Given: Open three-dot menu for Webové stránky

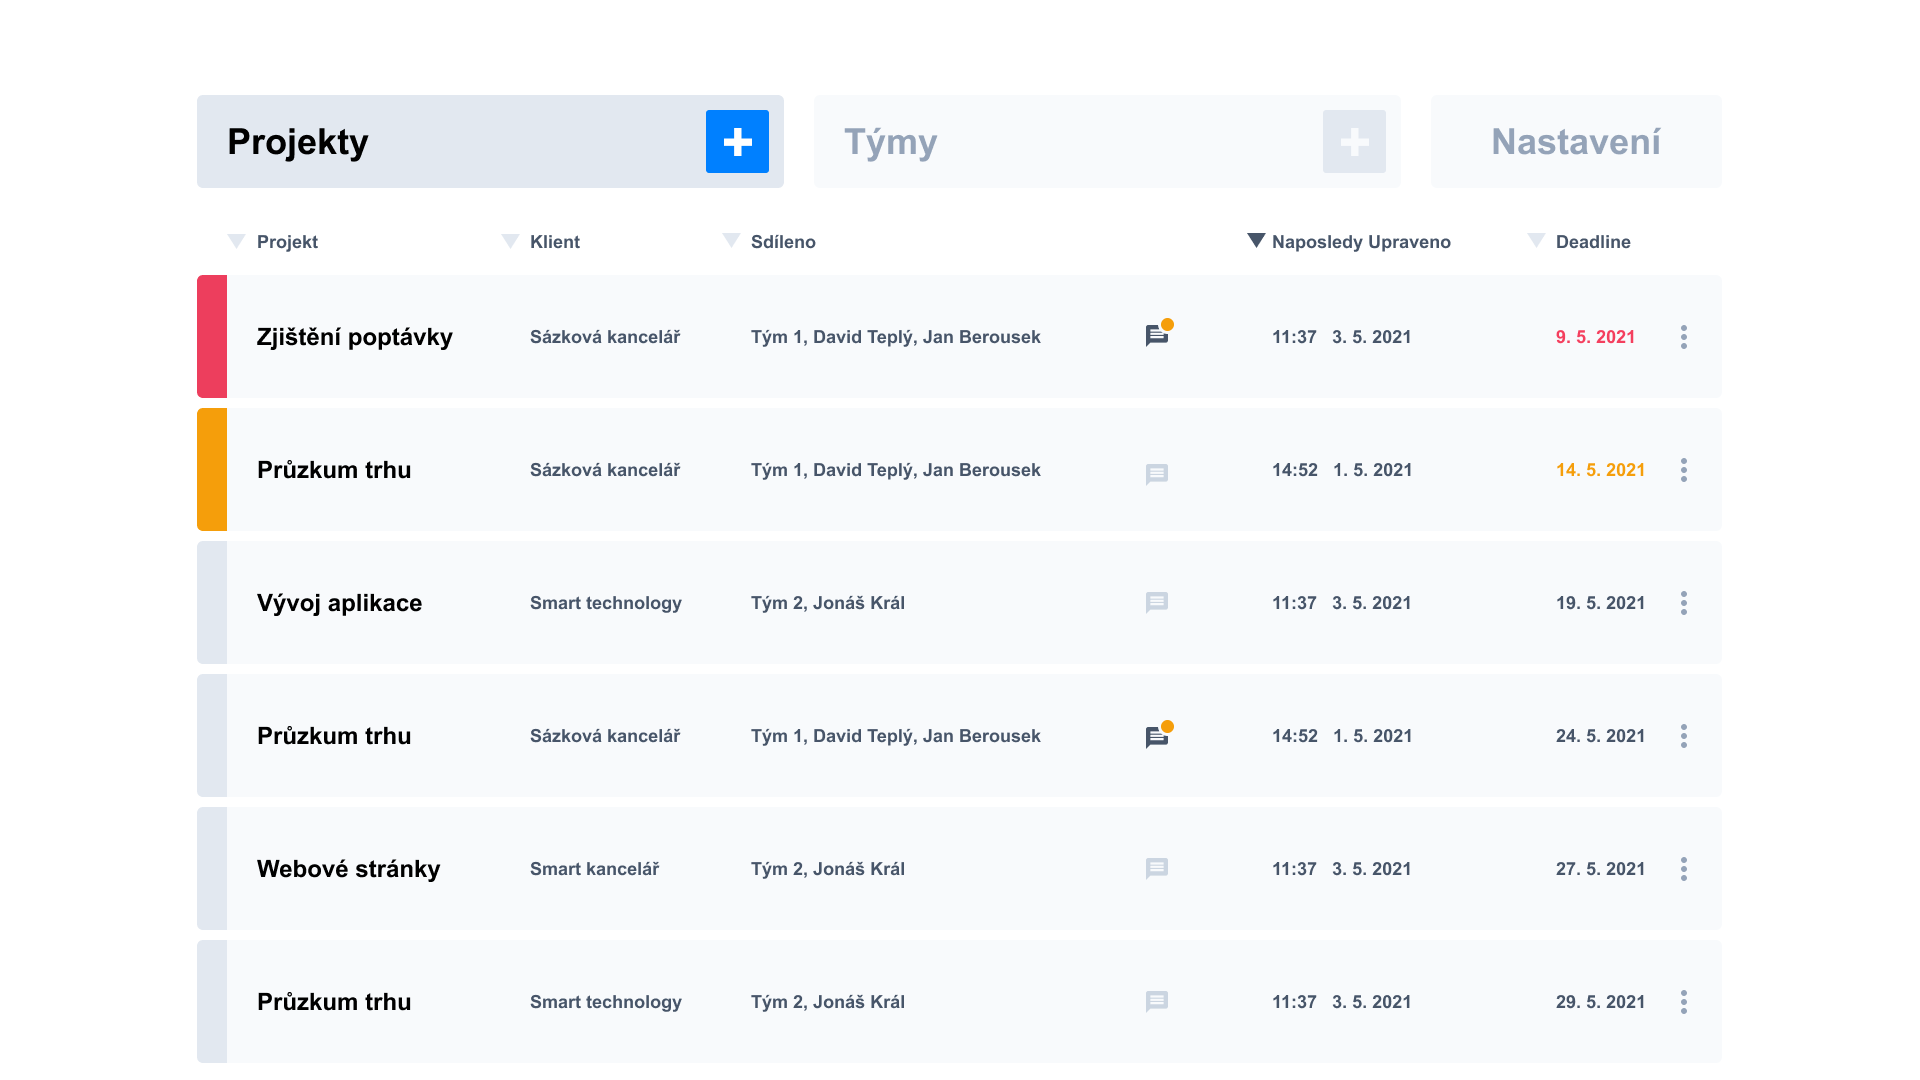Looking at the screenshot, I should (x=1684, y=869).
